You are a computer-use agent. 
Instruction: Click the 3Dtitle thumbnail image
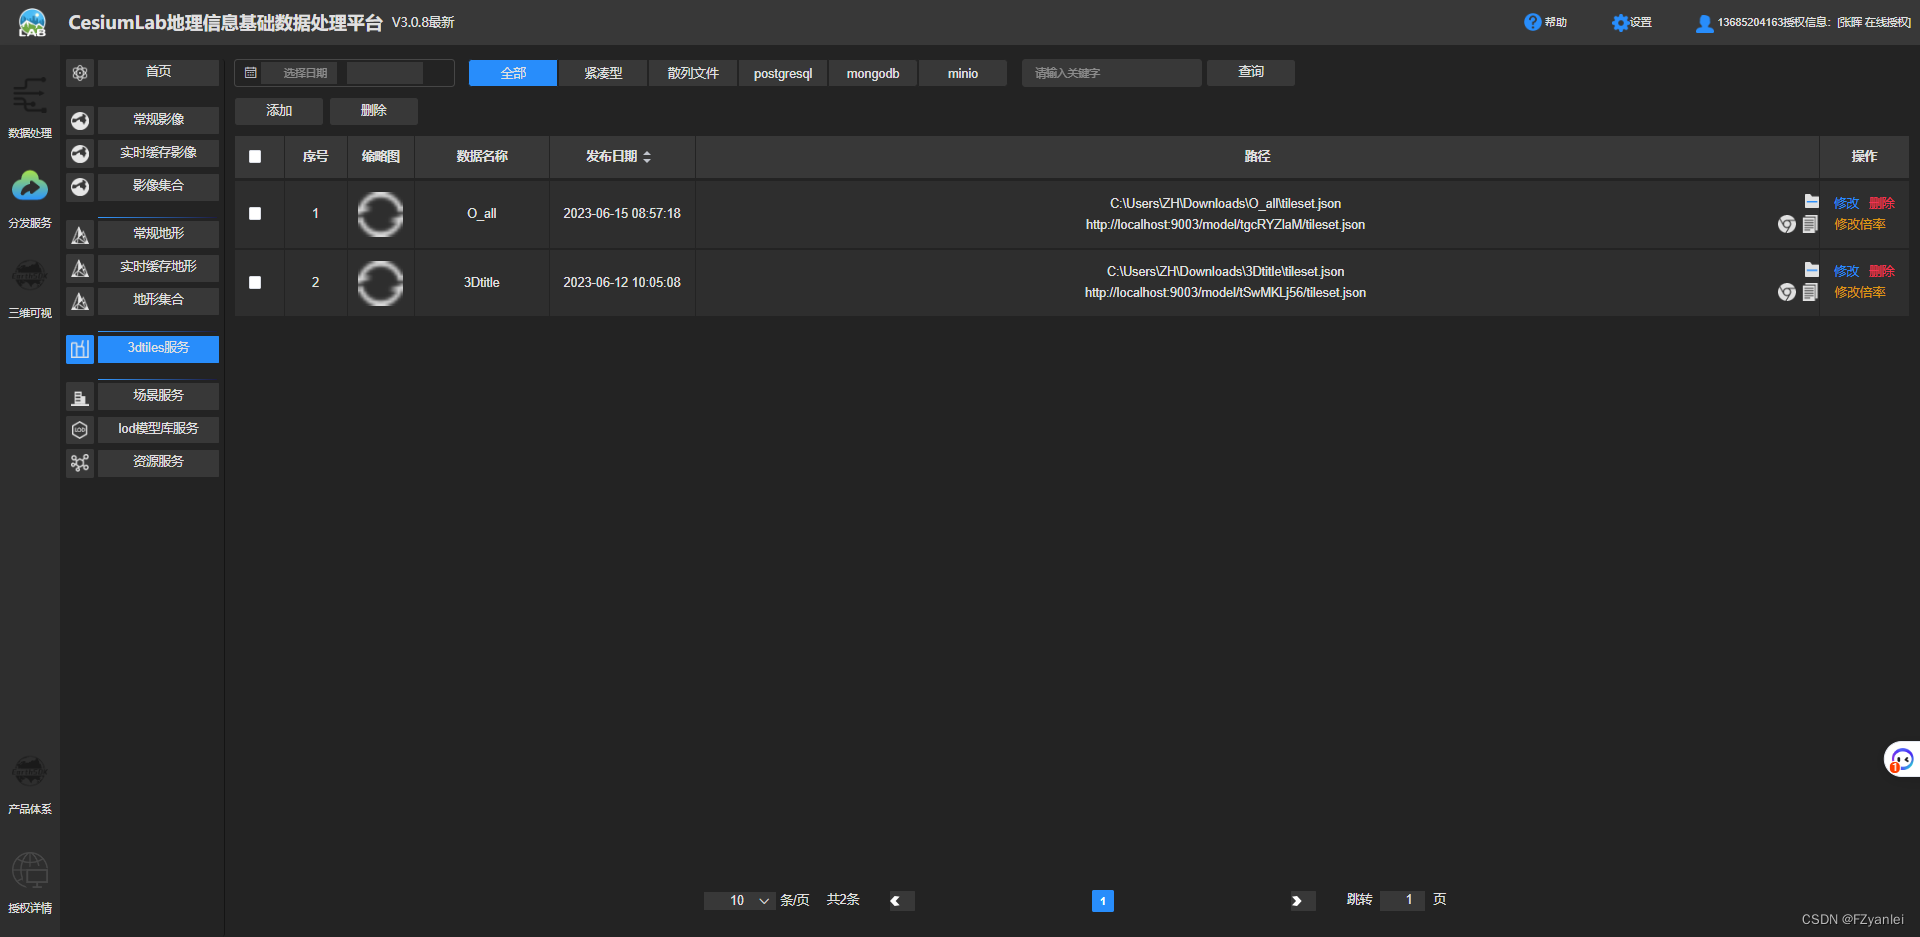[380, 283]
